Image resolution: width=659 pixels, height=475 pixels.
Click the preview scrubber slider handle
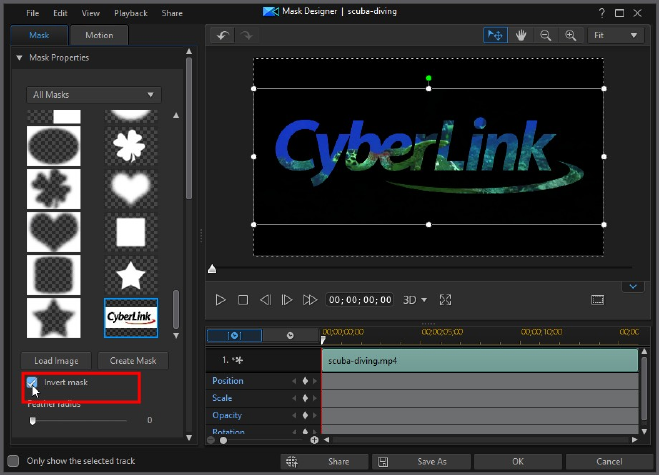[212, 269]
